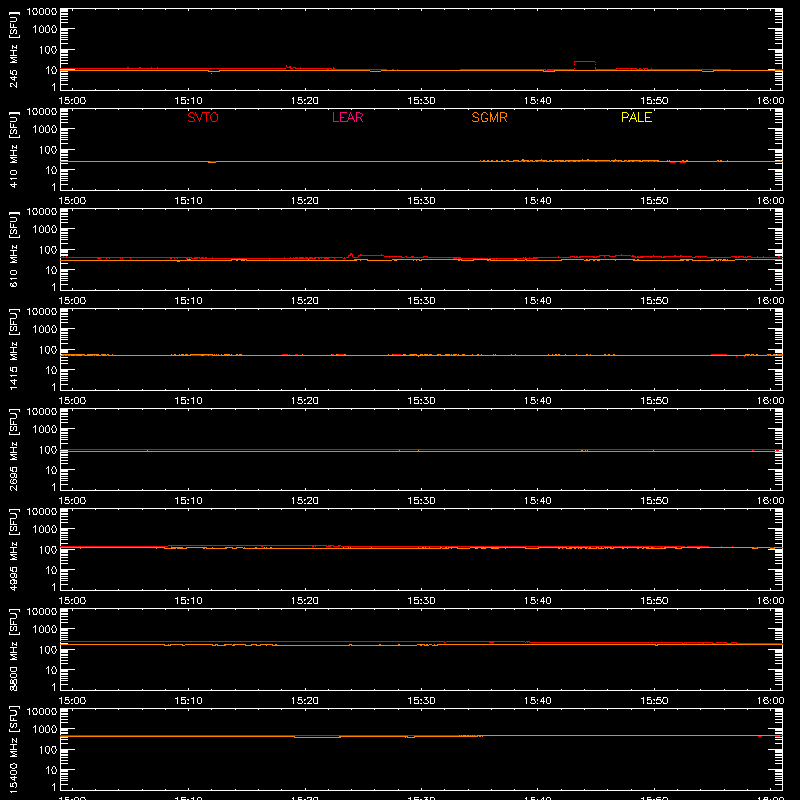800x800 pixels.
Task: Click the 15:30 label of the 8800 MHz plot
Action: click(421, 701)
